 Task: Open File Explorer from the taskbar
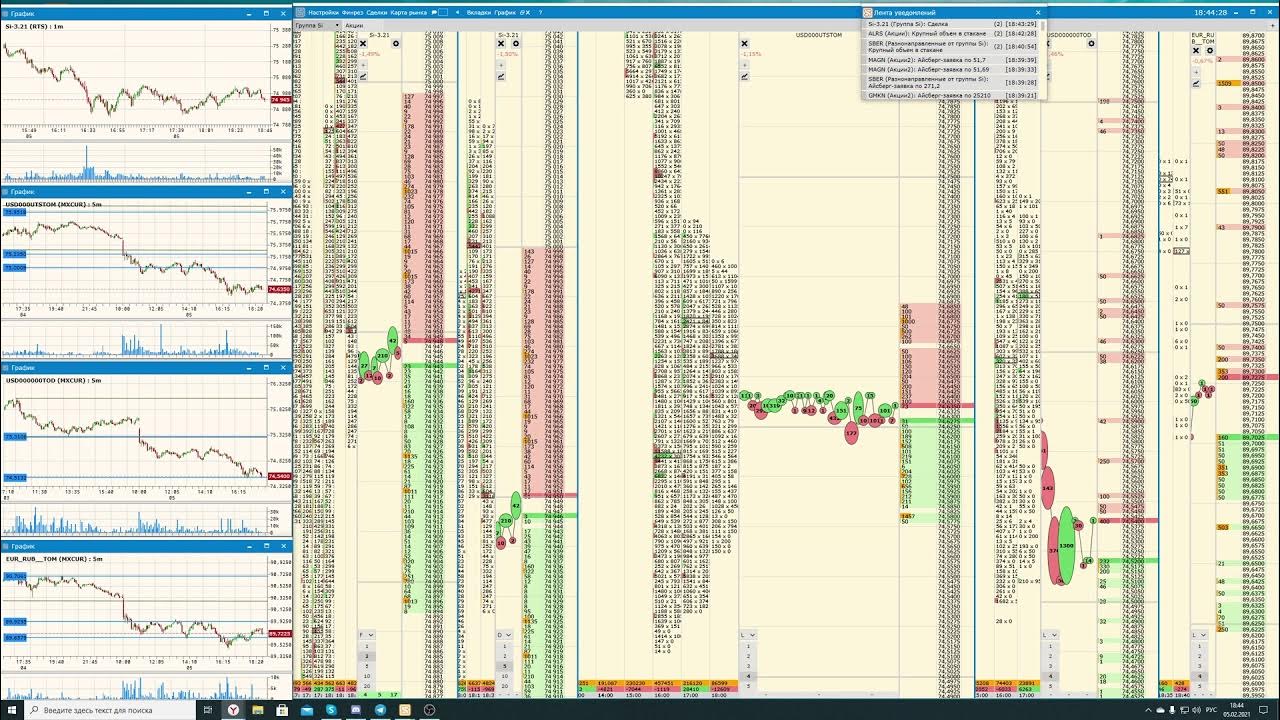coord(257,710)
